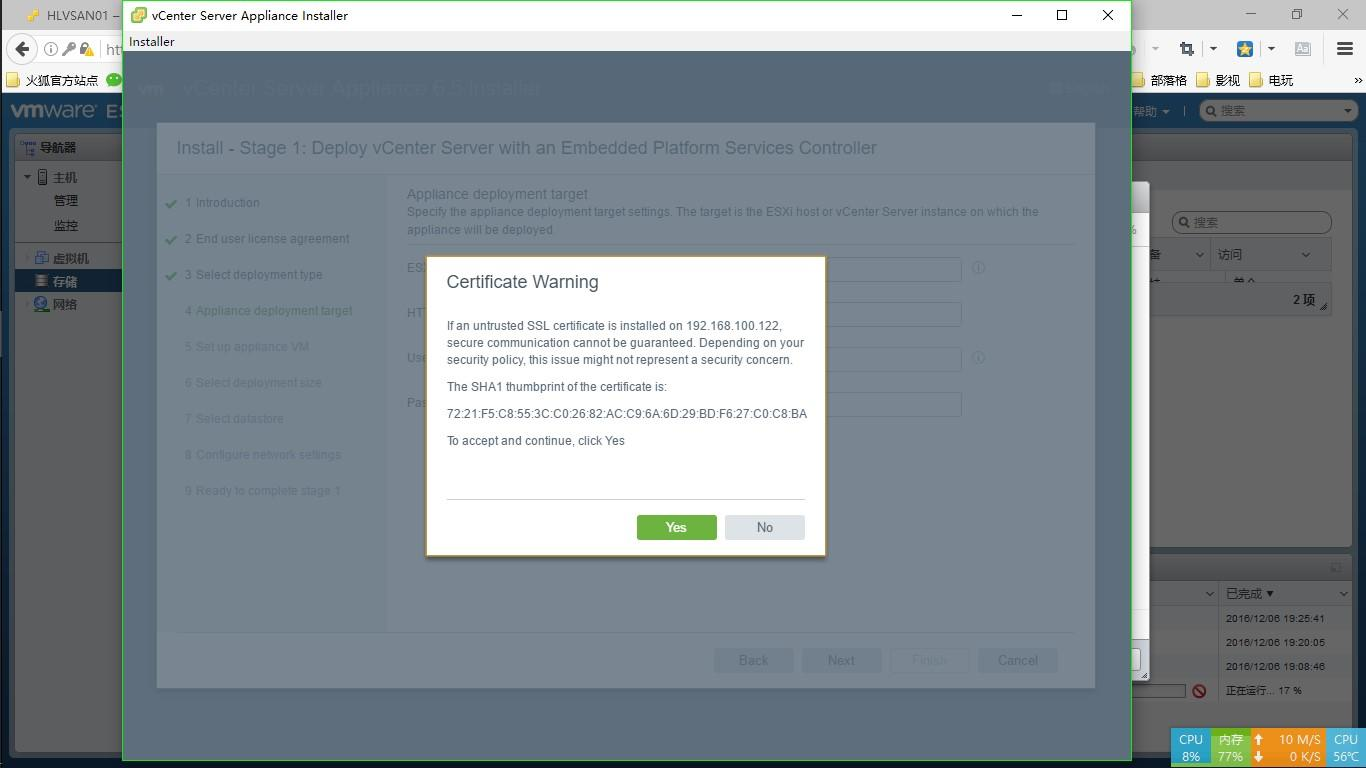This screenshot has width=1366, height=768.
Task: Click the ESXi top 搜索 search field
Action: [1277, 110]
